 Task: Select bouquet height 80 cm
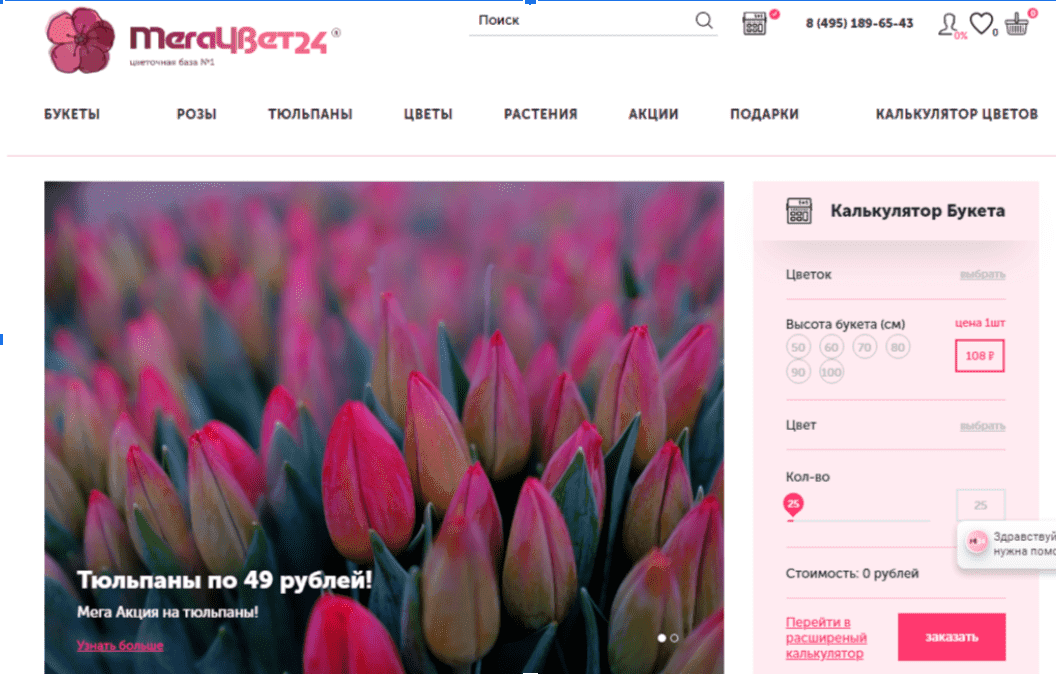898,347
